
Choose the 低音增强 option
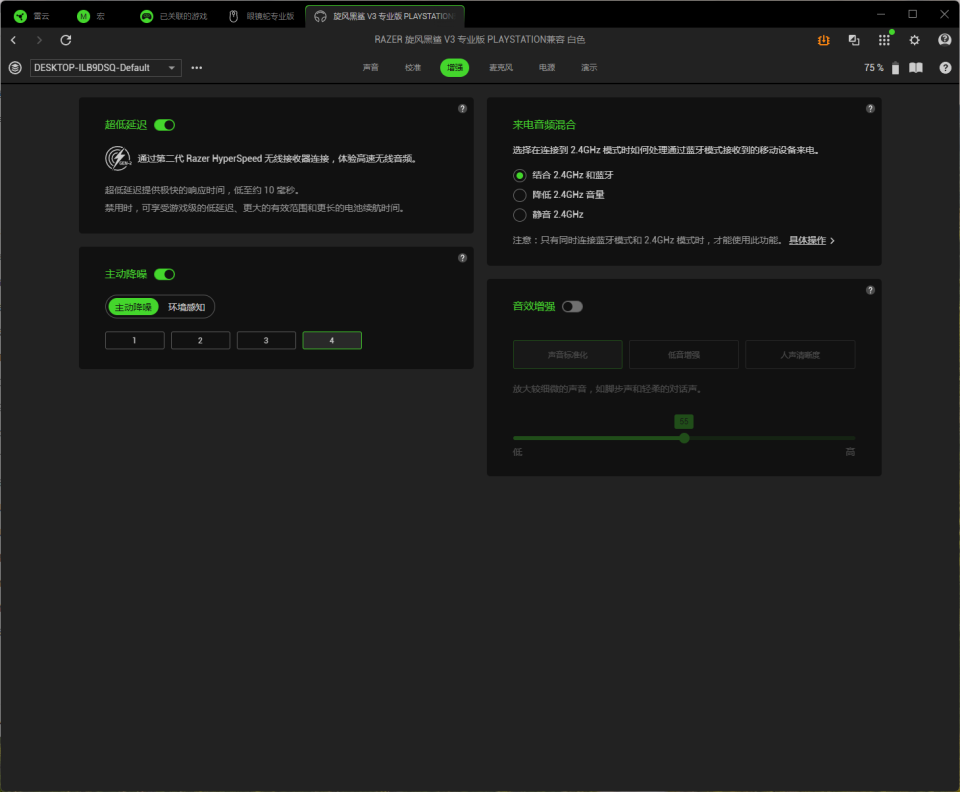(684, 354)
